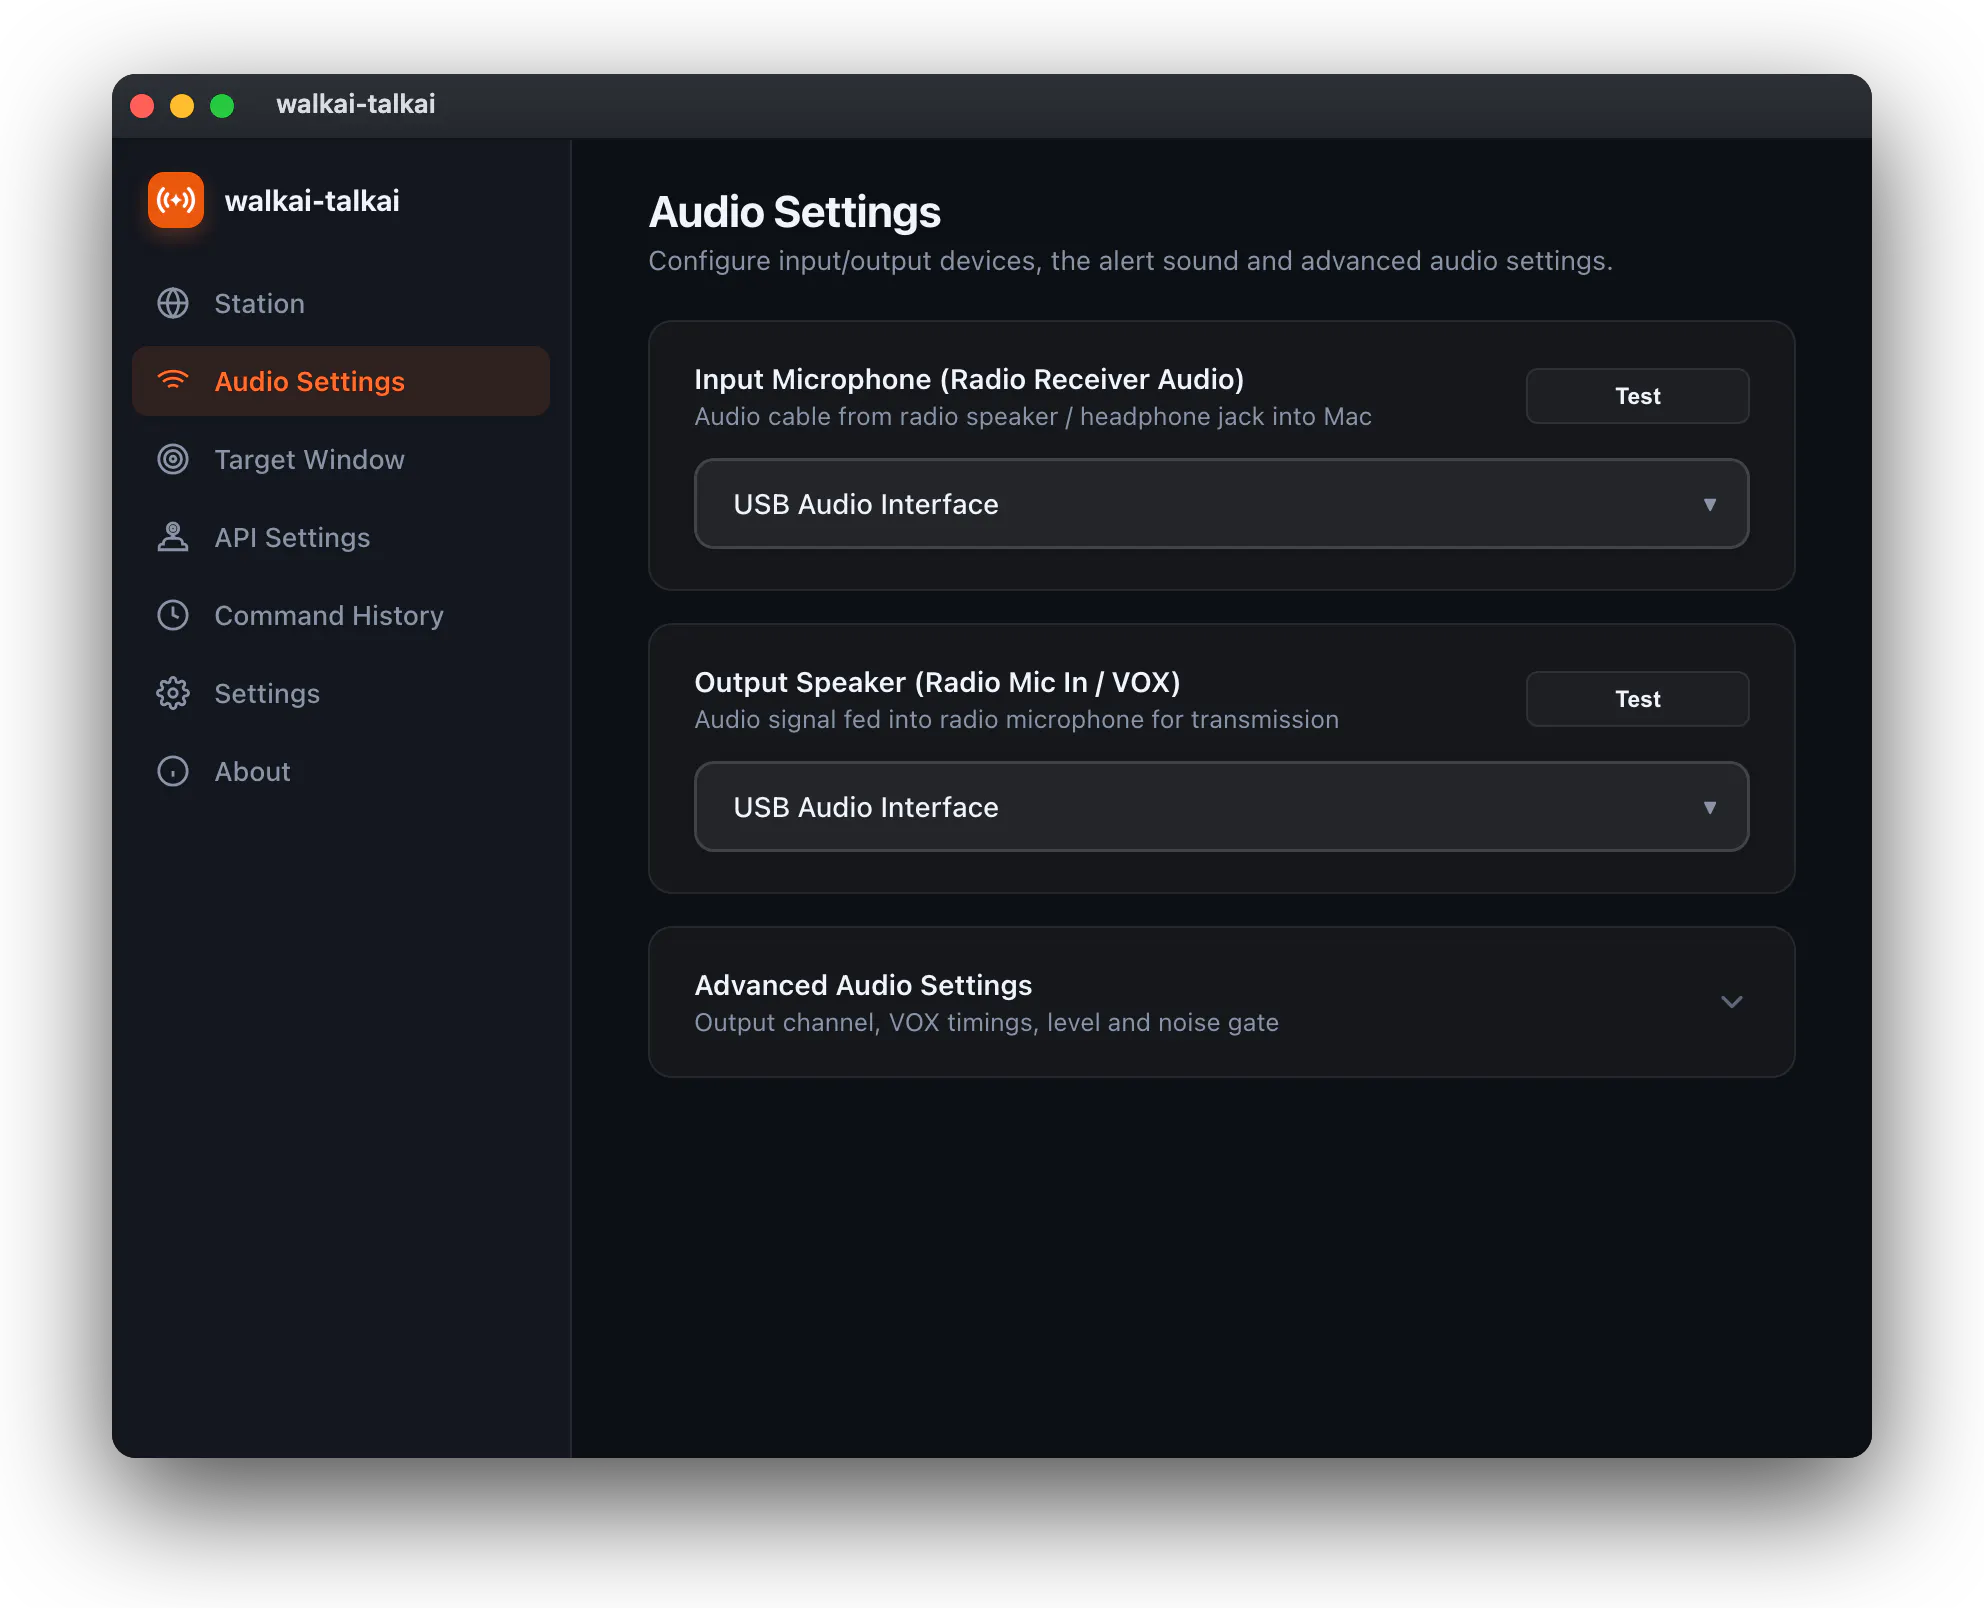The width and height of the screenshot is (1984, 1608).
Task: Open the Output Speaker device dropdown
Action: click(x=1221, y=807)
